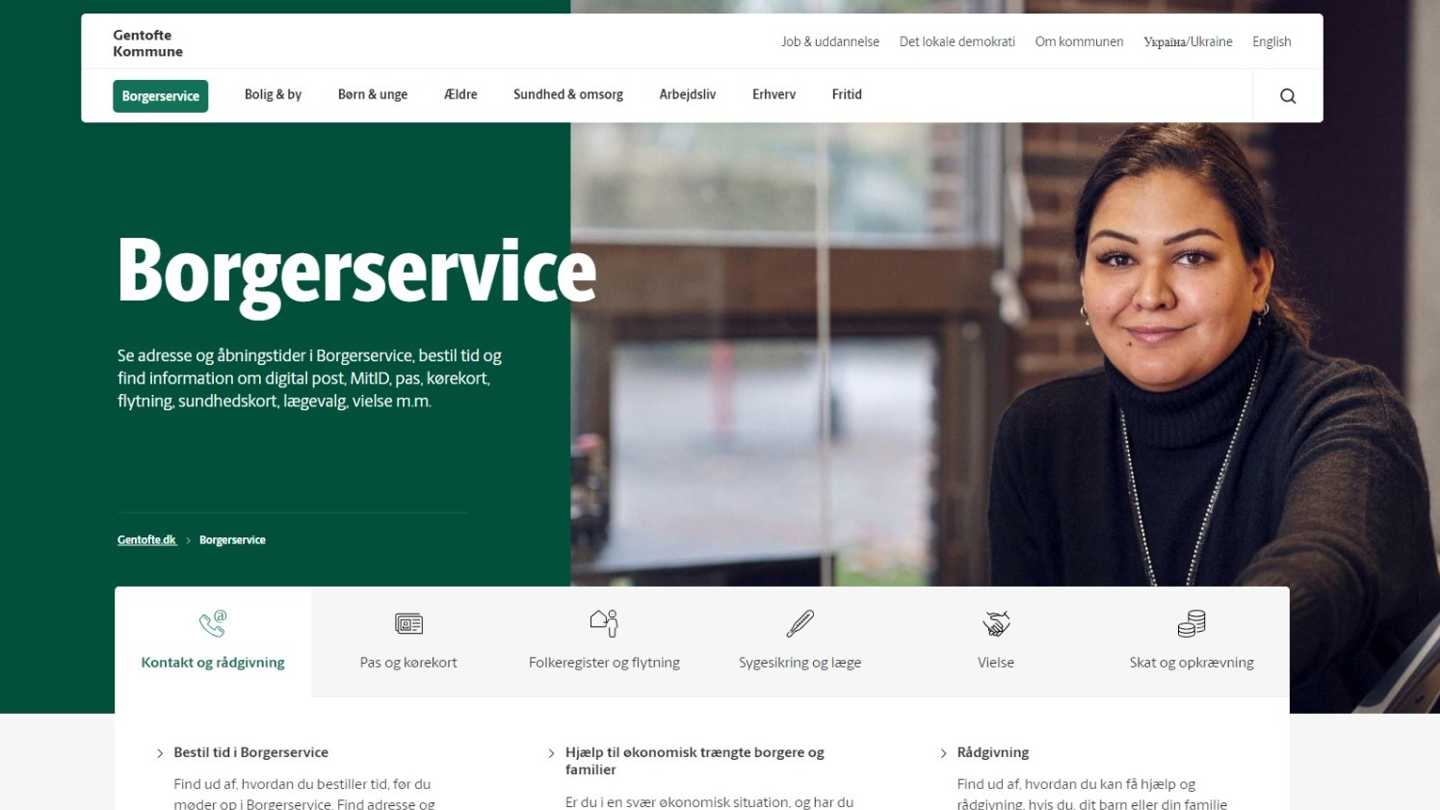Click the phone icon above Kontakt og rådgivning
The height and width of the screenshot is (810, 1440).
pyautogui.click(x=212, y=624)
